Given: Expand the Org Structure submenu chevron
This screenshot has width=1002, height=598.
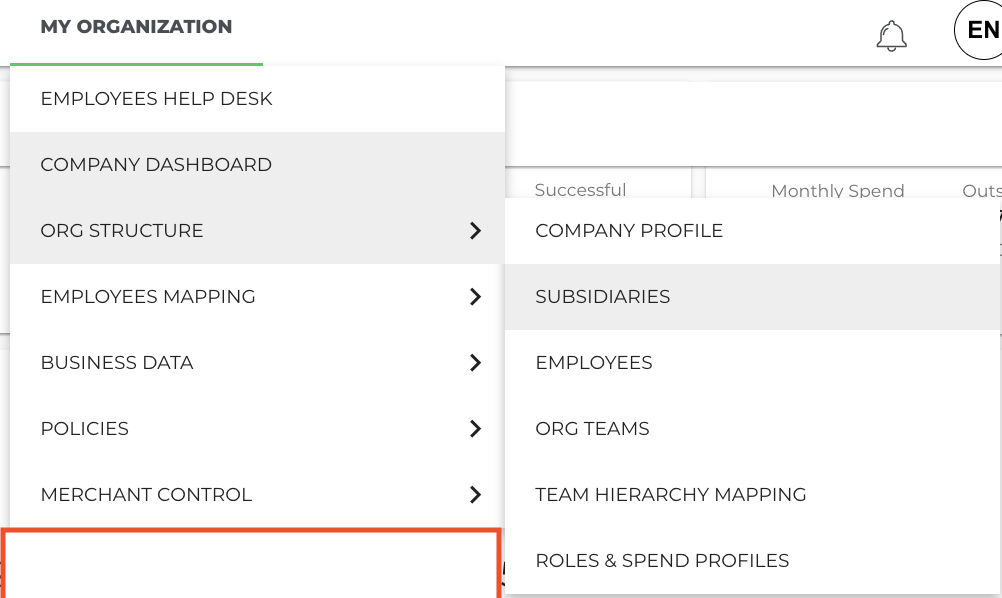Looking at the screenshot, I should pos(475,231).
